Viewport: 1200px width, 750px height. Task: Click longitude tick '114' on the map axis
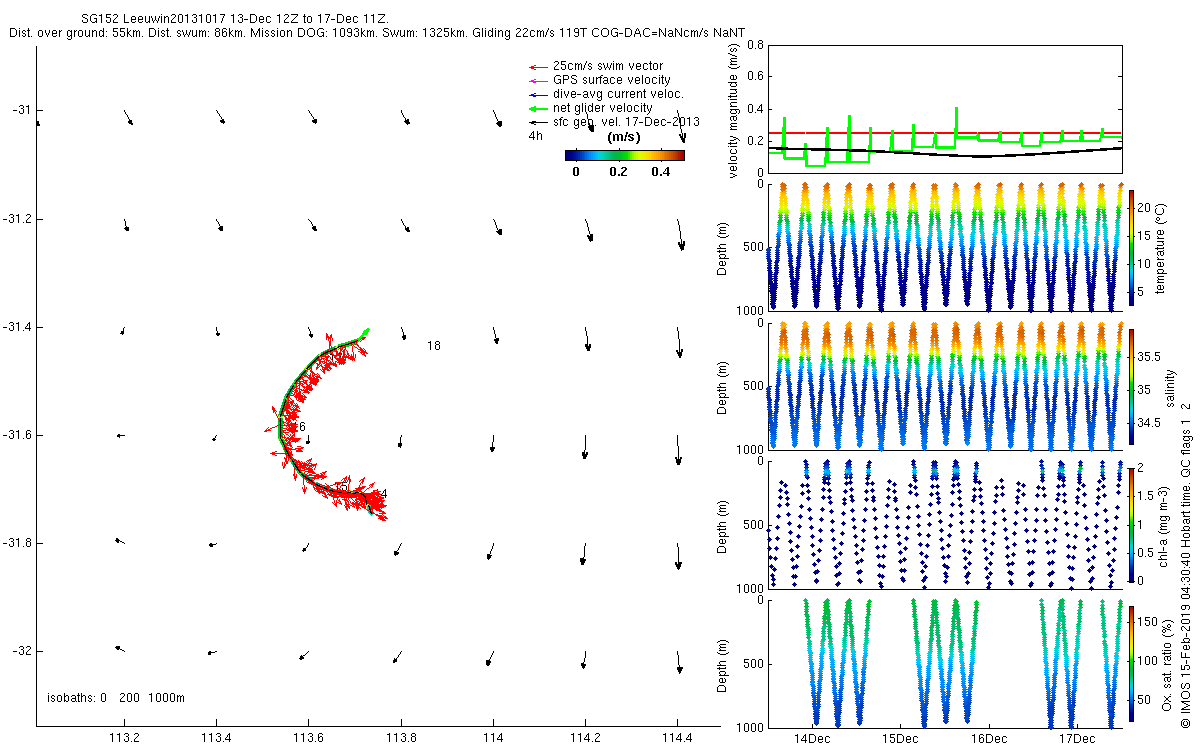[x=493, y=738]
